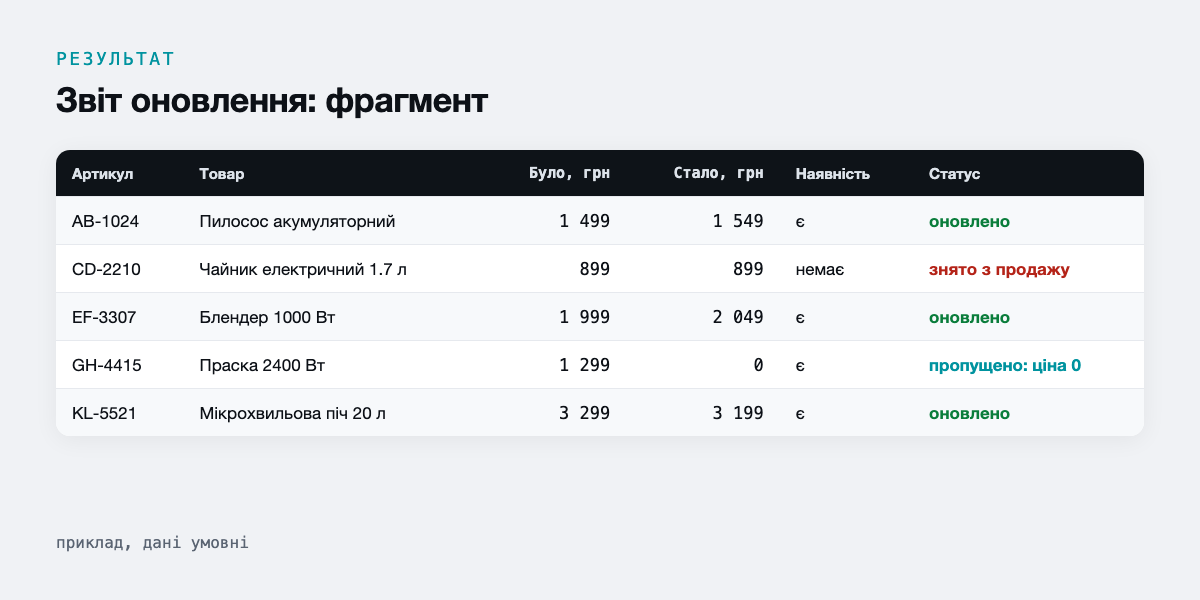Select product 'Чайник електричний 1.7 л'
The width and height of the screenshot is (1200, 600).
[x=303, y=269]
